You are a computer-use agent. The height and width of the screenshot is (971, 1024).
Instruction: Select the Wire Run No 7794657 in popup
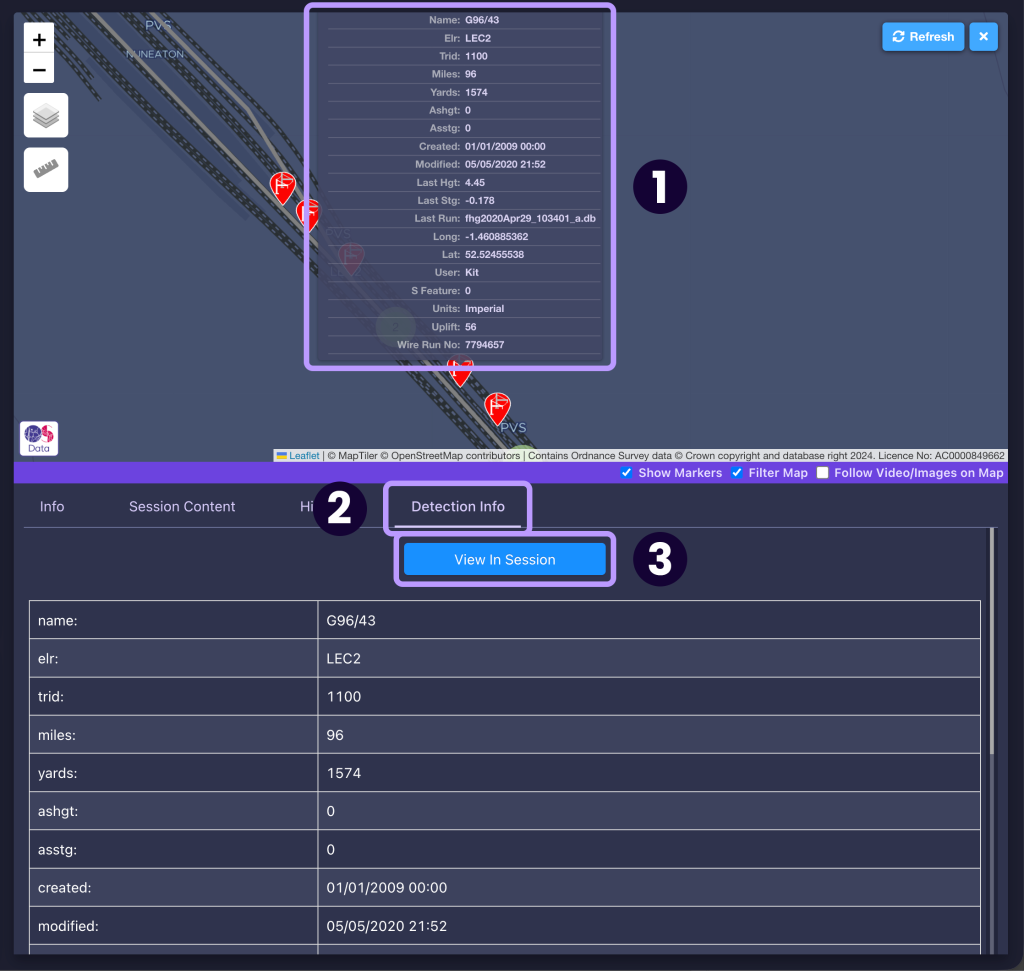click(x=485, y=345)
